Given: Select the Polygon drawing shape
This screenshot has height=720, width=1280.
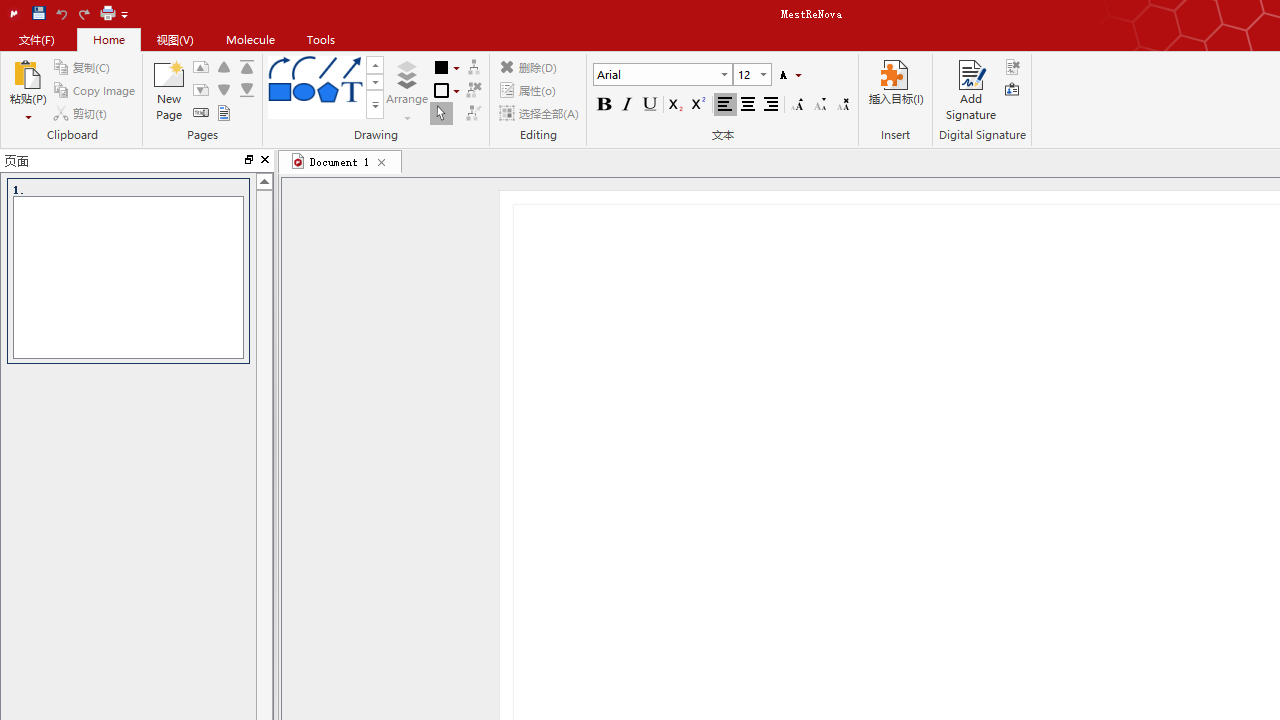Looking at the screenshot, I should click(x=327, y=92).
